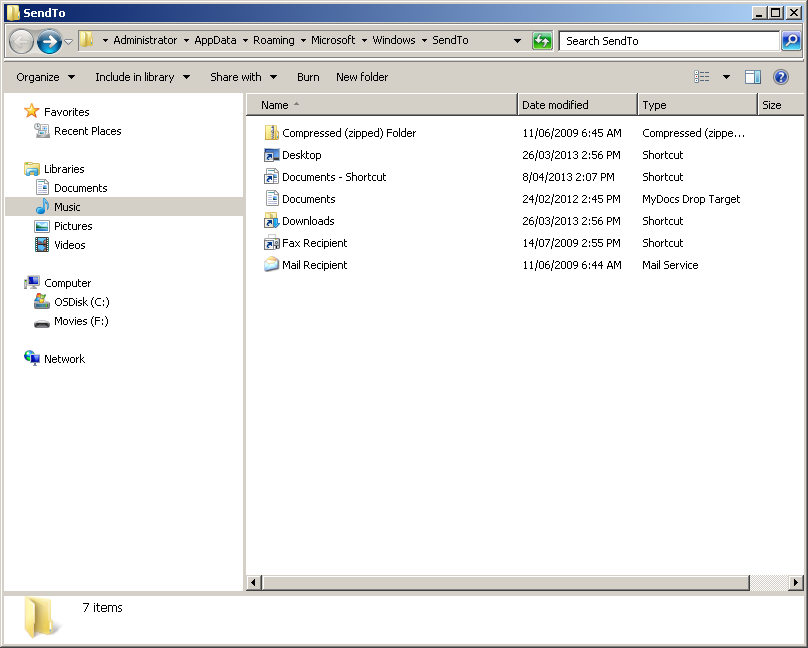
Task: Sort by the Type column header
Action: (697, 105)
